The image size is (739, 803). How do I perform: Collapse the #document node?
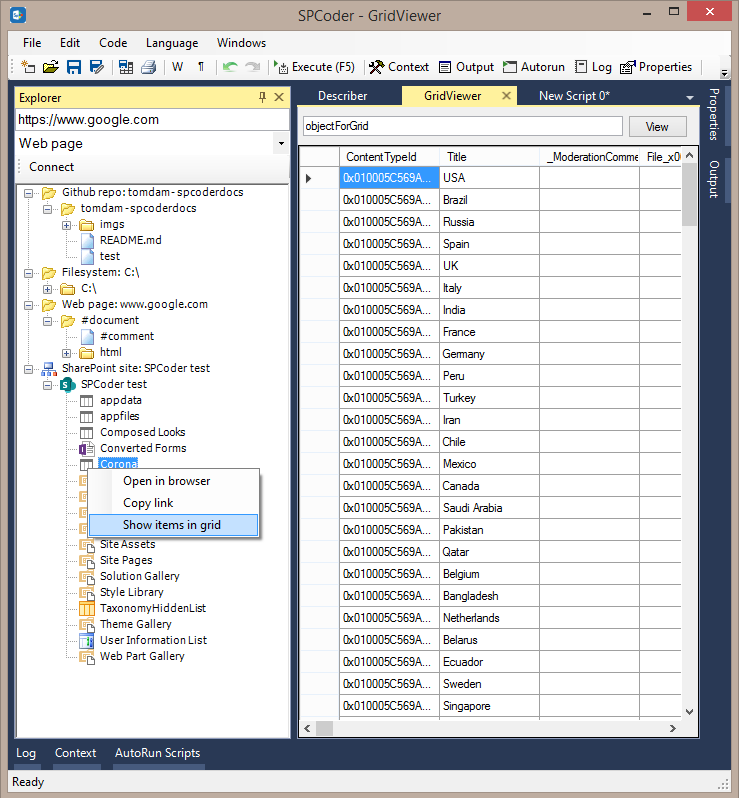pos(48,322)
